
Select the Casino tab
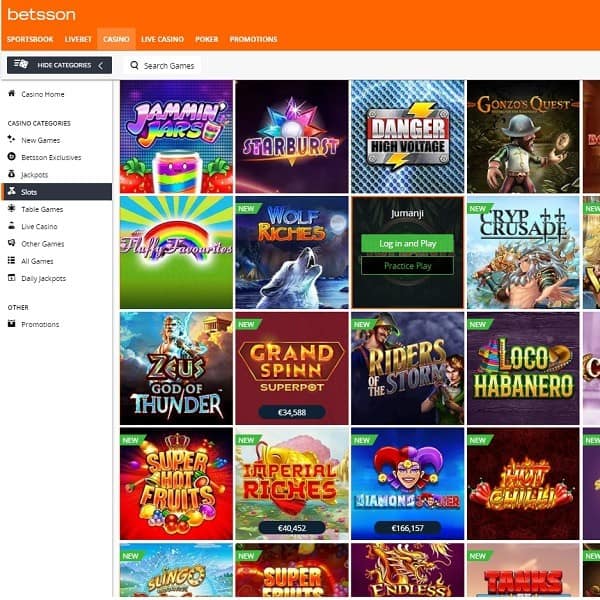coord(116,39)
